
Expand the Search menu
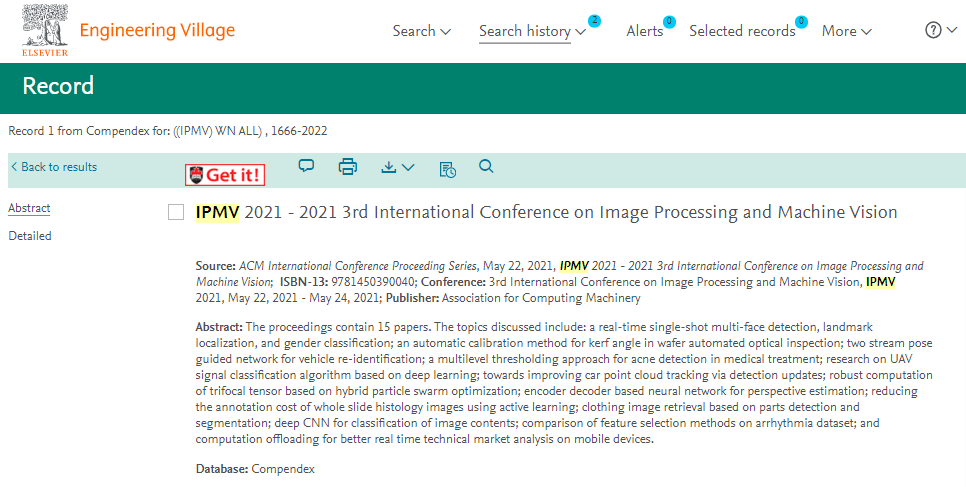(x=421, y=31)
